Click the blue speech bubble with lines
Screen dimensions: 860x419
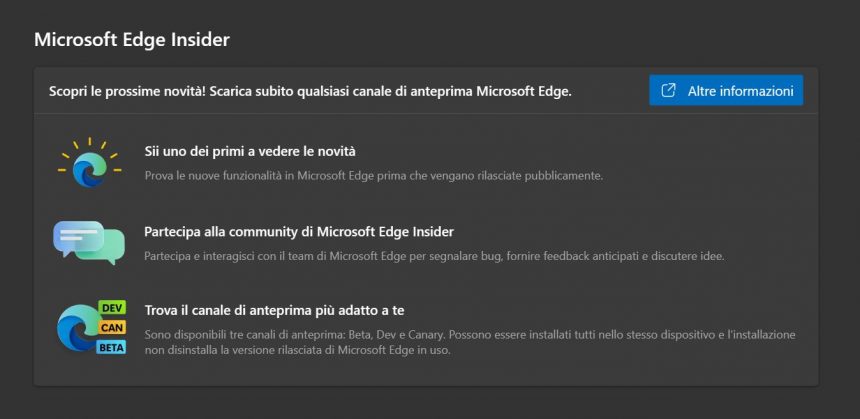point(78,237)
